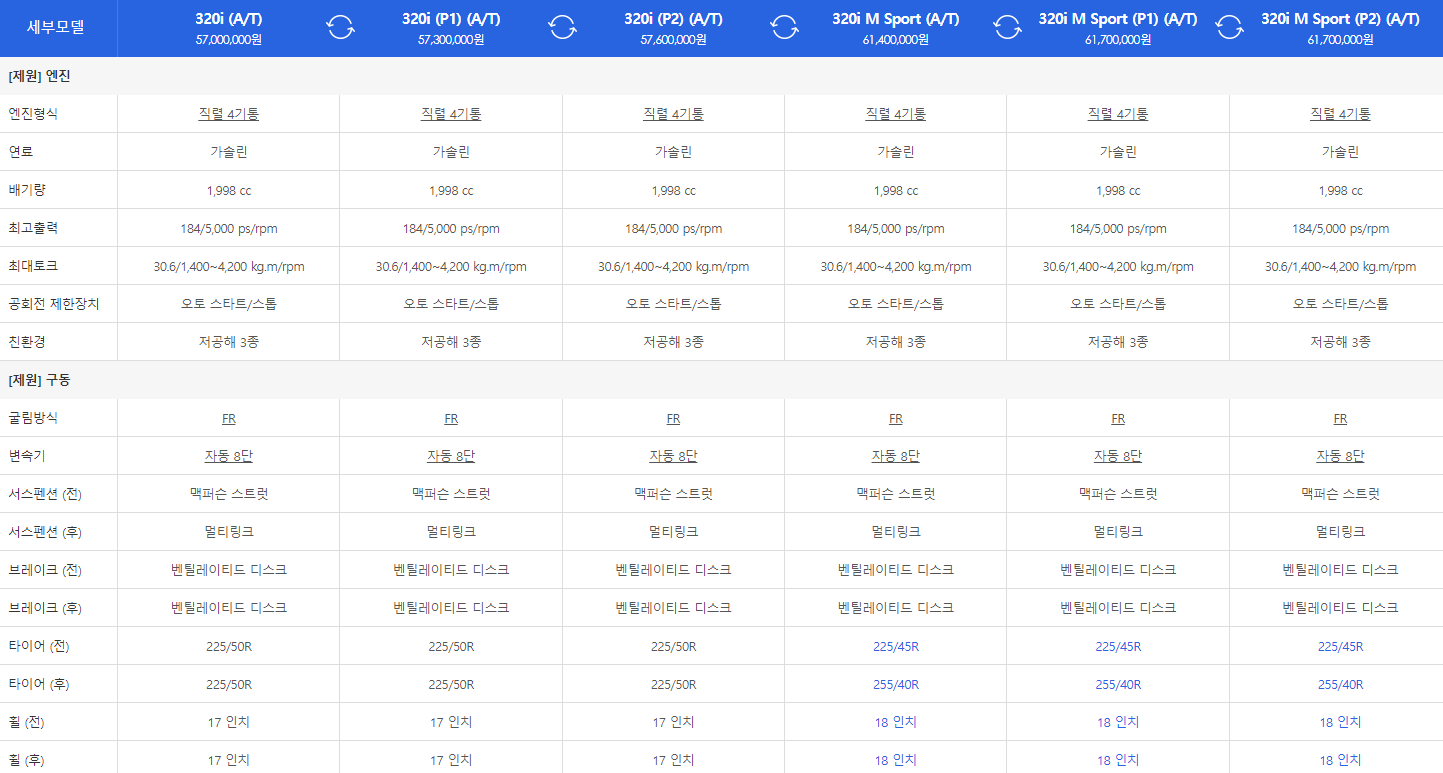Image resolution: width=1443 pixels, height=773 pixels.
Task: Select the 320i (P1) (A/T) column header
Action: [x=451, y=28]
